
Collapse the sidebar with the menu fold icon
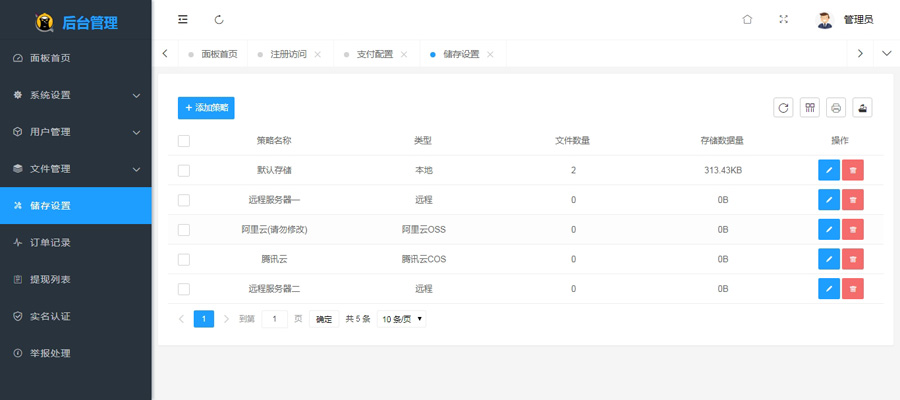pyautogui.click(x=183, y=20)
